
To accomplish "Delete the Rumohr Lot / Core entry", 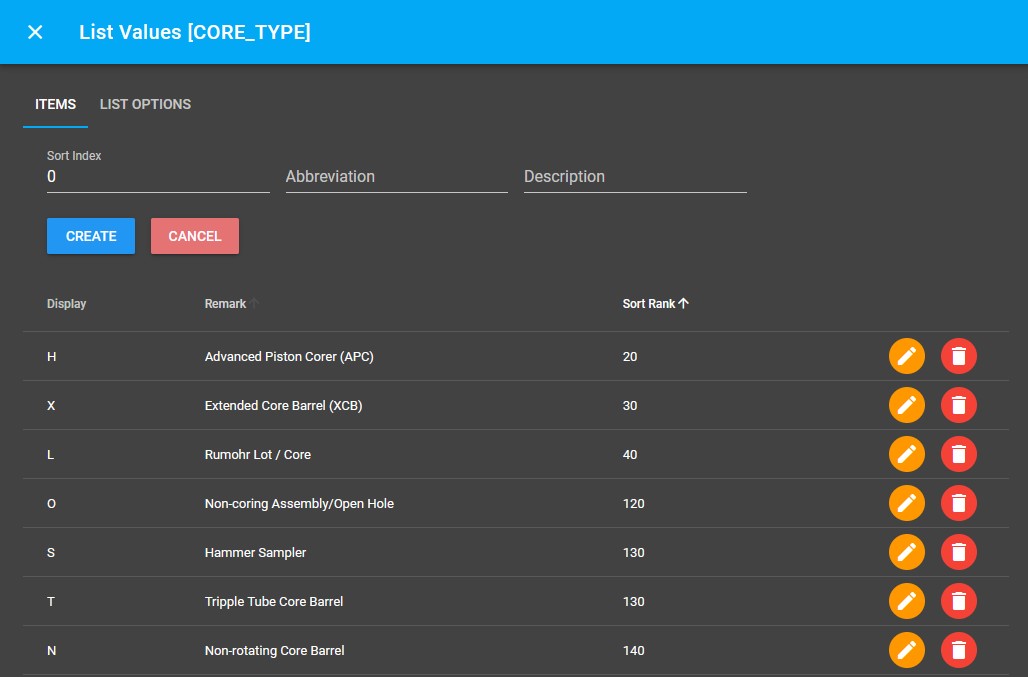I will [958, 454].
